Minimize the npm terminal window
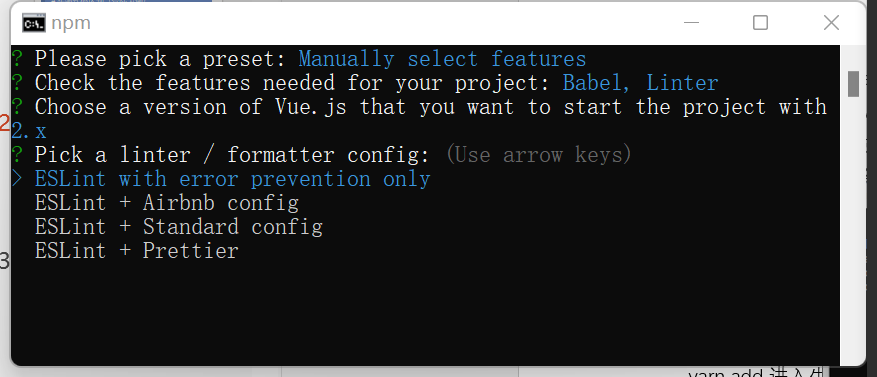877x377 pixels. point(691,23)
